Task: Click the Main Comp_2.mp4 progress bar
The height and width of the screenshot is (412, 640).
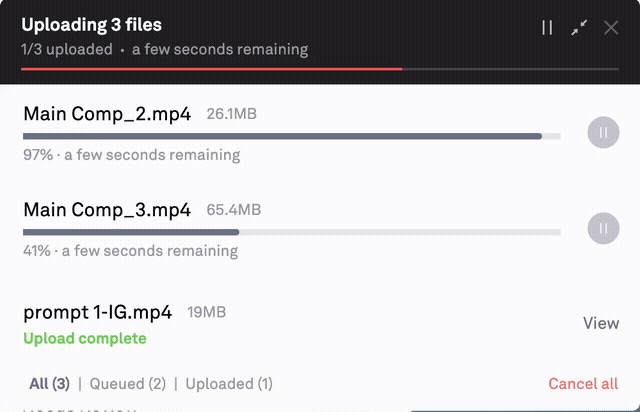Action: click(x=291, y=136)
